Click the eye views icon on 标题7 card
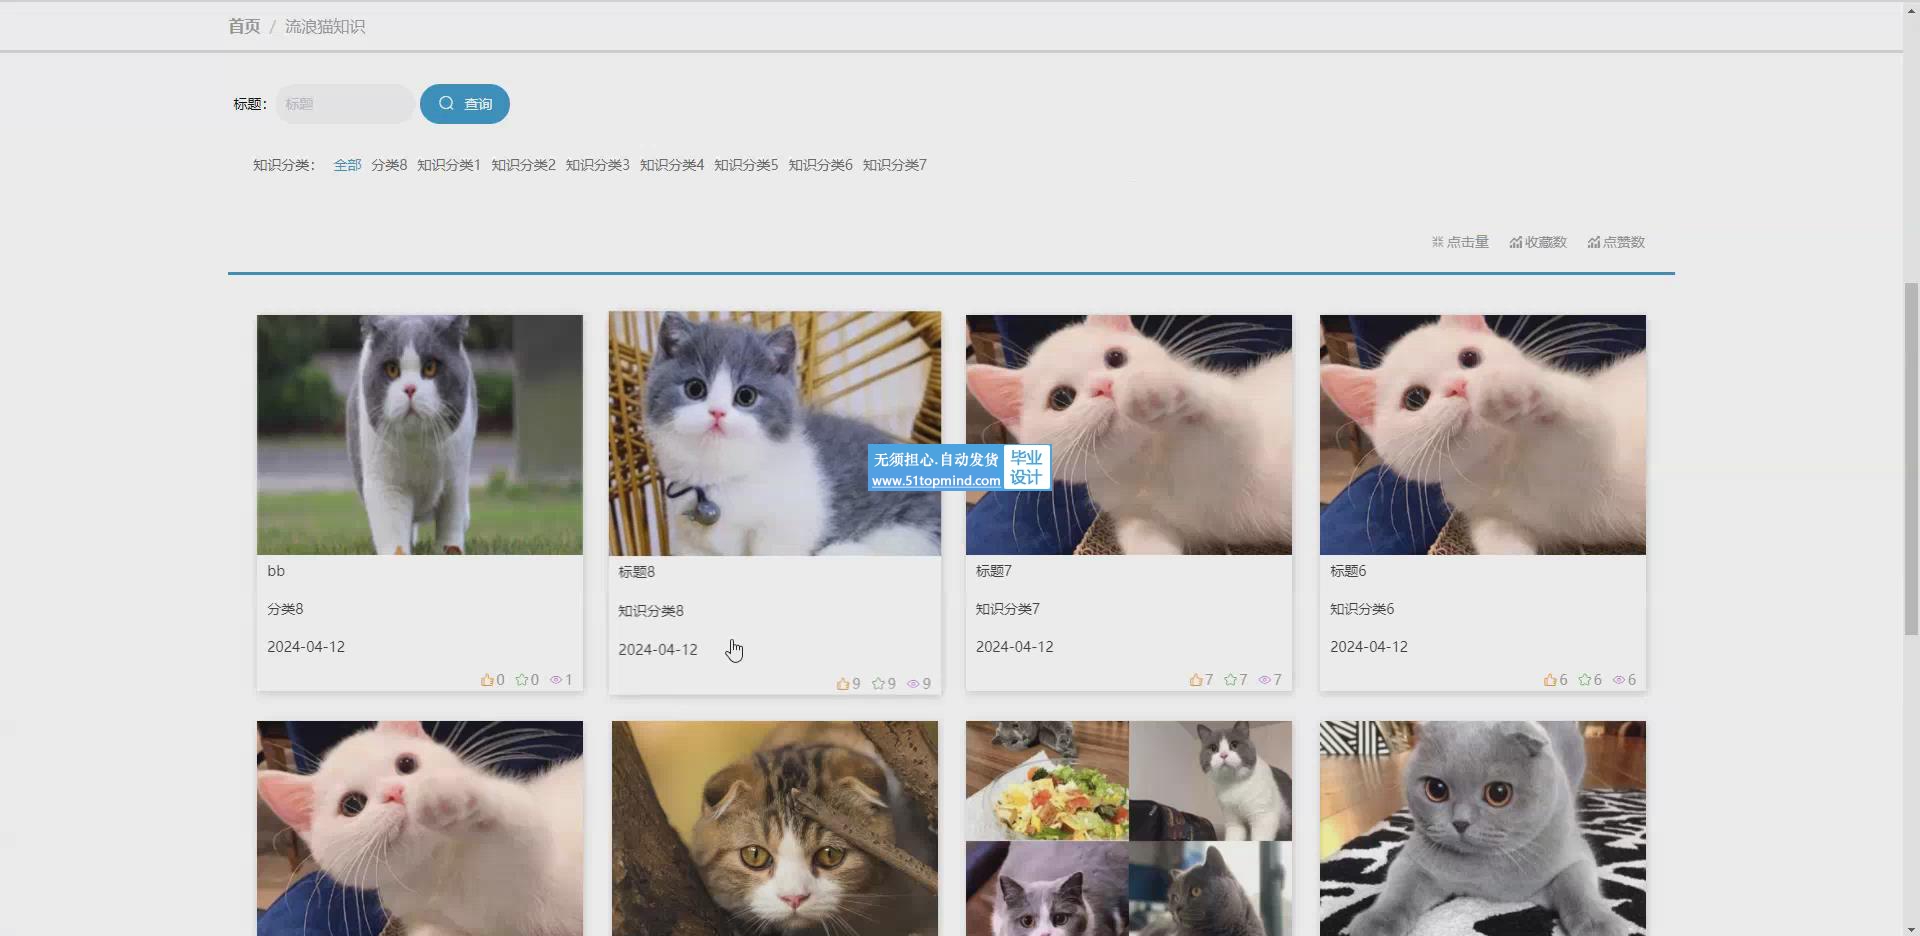1920x936 pixels. (1264, 680)
